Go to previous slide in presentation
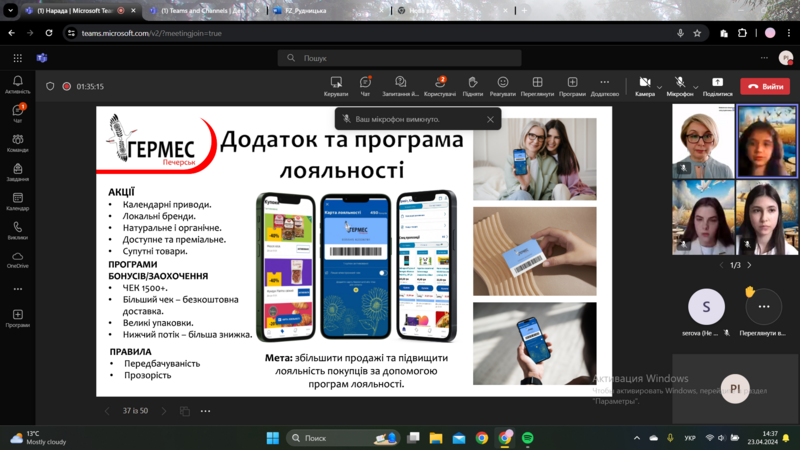Viewport: 800px width, 450px height. point(107,411)
